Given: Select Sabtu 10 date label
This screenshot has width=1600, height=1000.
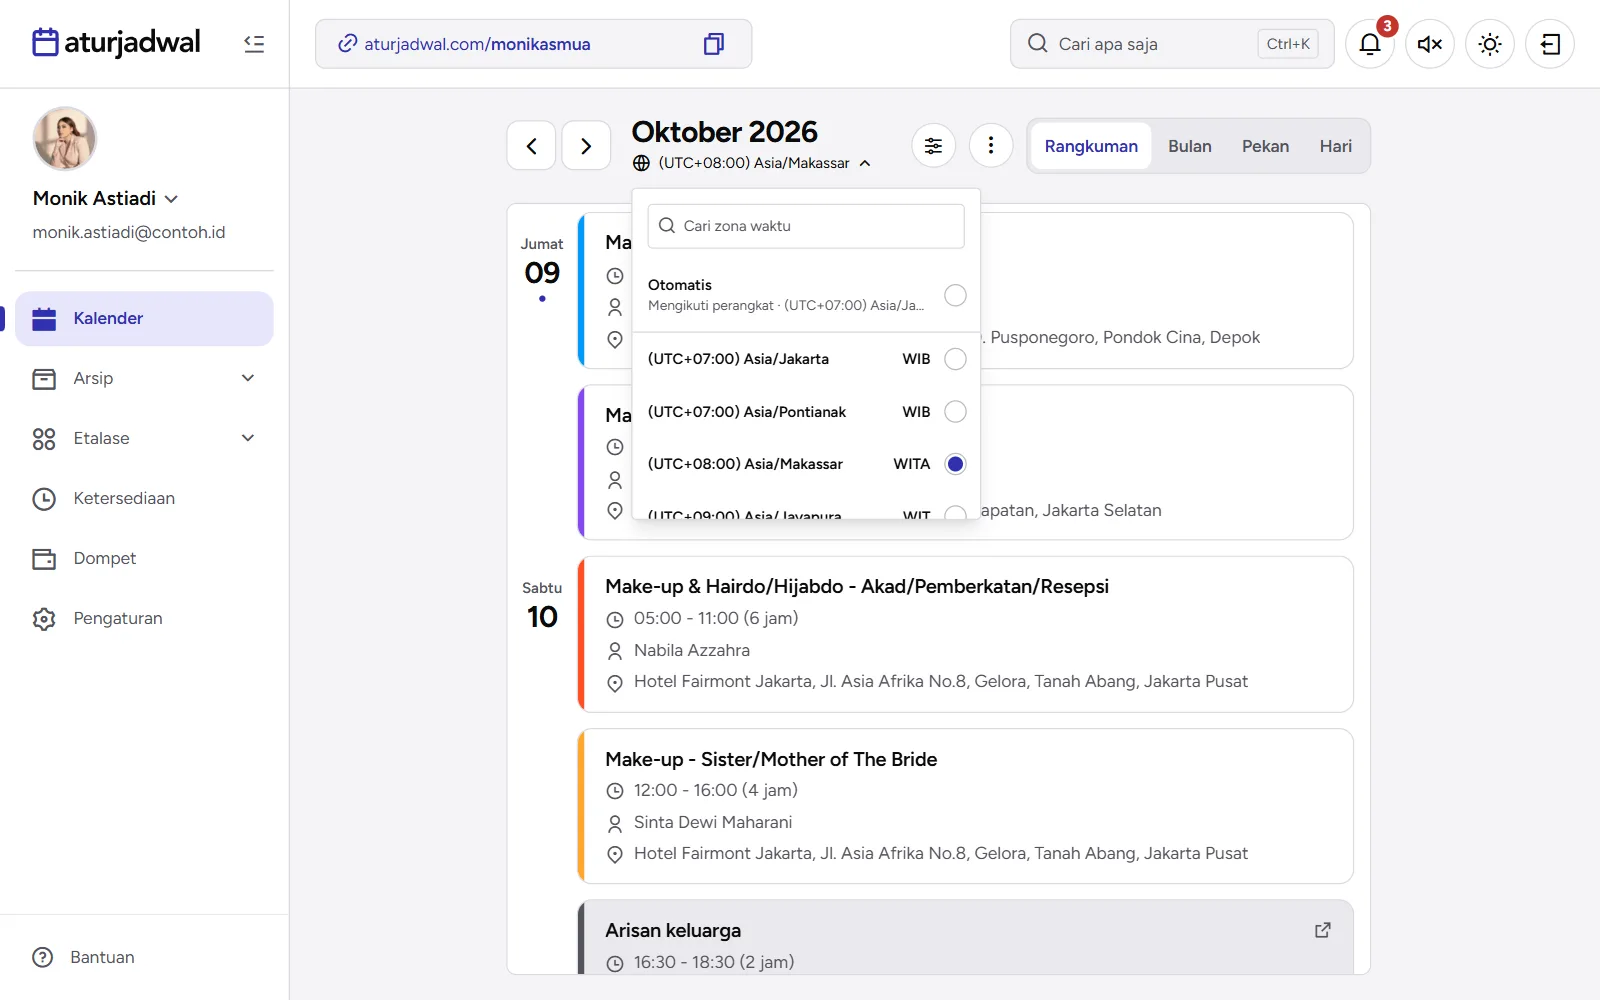Looking at the screenshot, I should point(542,606).
